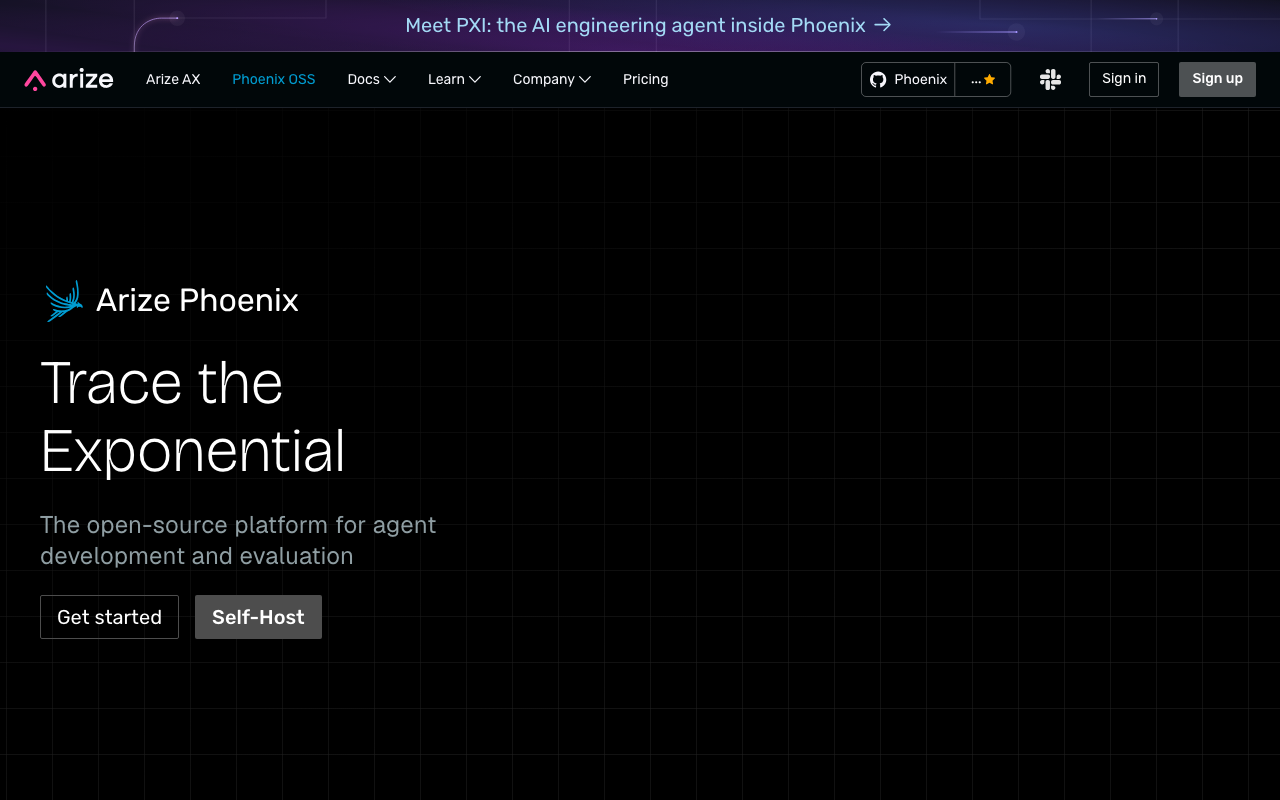Select the Phoenix OSS nav item
Viewport: 1280px width, 800px height.
click(274, 80)
